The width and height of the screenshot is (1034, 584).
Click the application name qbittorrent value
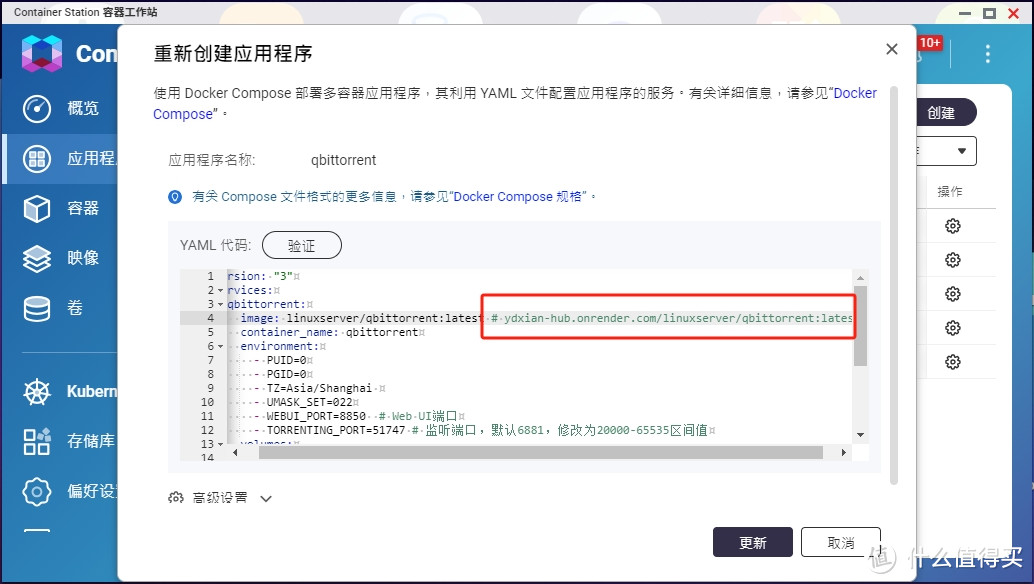(344, 160)
